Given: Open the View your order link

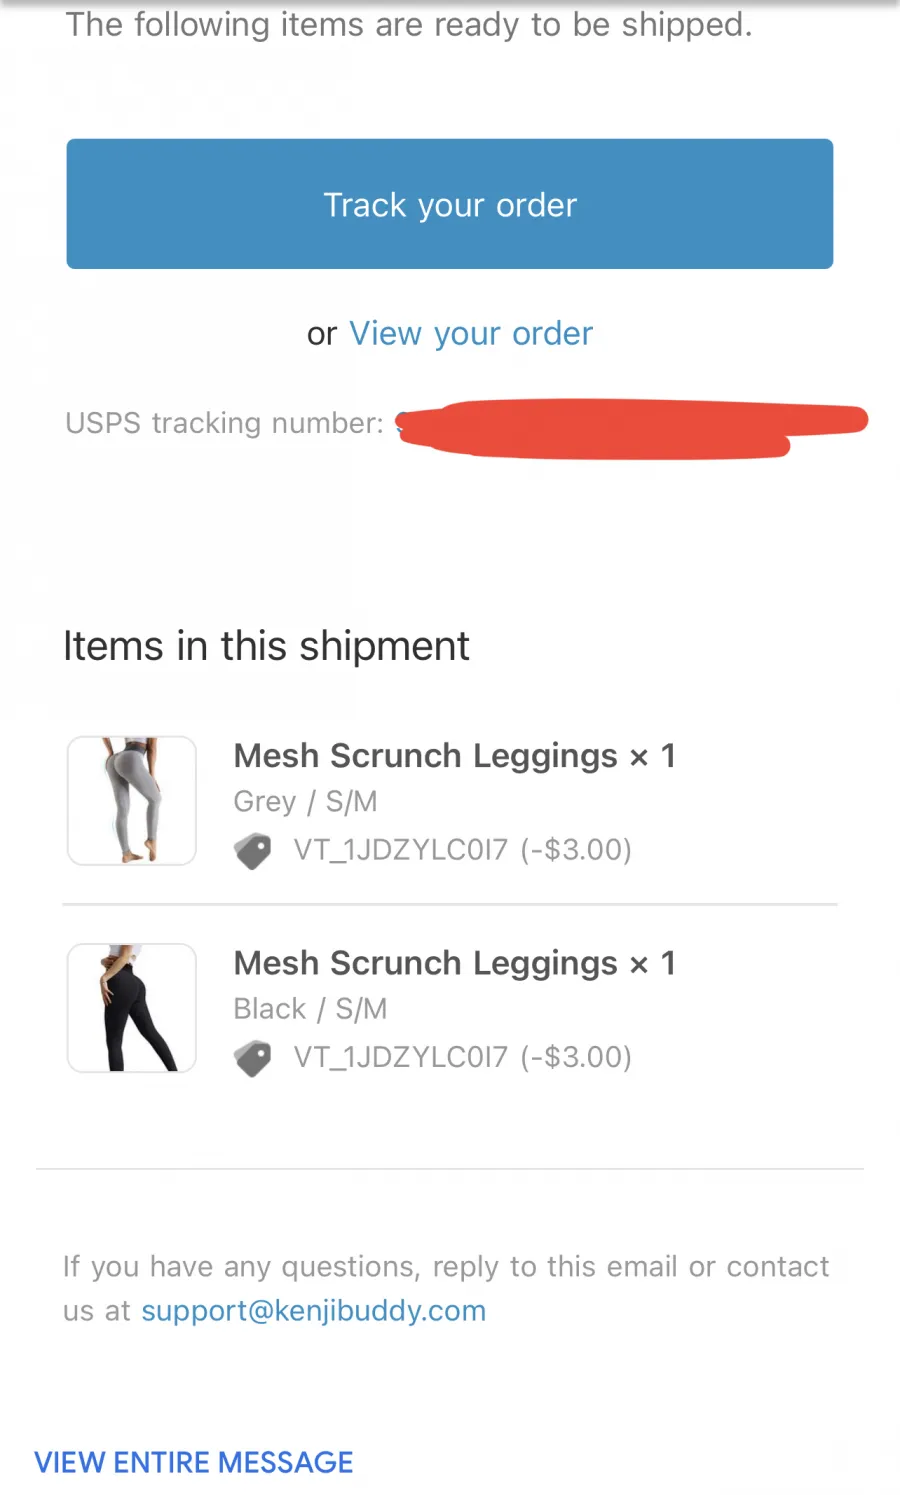Looking at the screenshot, I should [x=471, y=333].
